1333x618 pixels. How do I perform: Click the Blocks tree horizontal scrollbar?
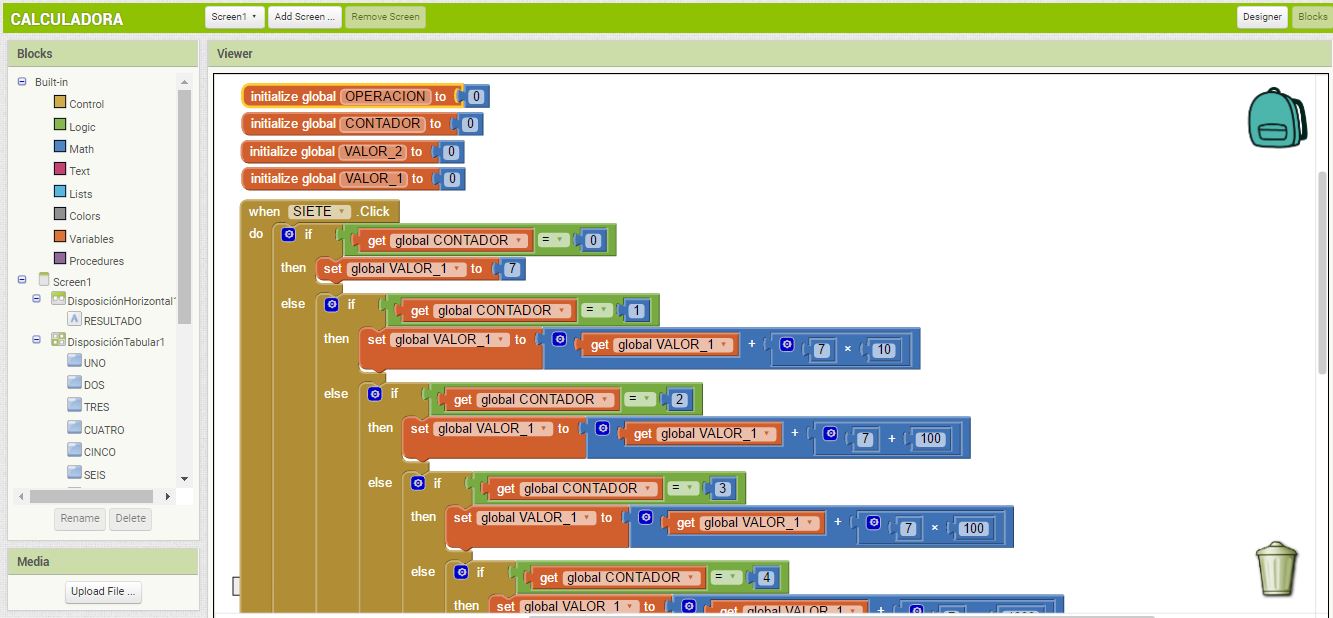coord(91,496)
